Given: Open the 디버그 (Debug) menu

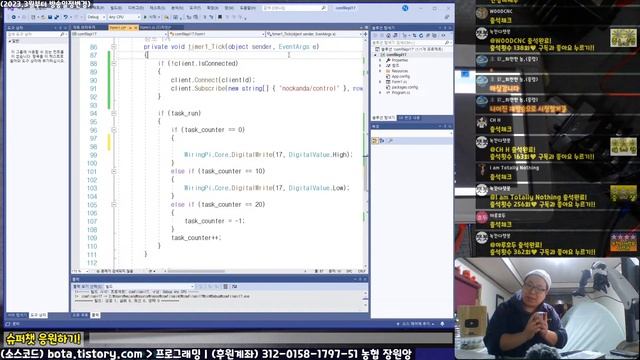Looking at the screenshot, I should (x=136, y=8).
